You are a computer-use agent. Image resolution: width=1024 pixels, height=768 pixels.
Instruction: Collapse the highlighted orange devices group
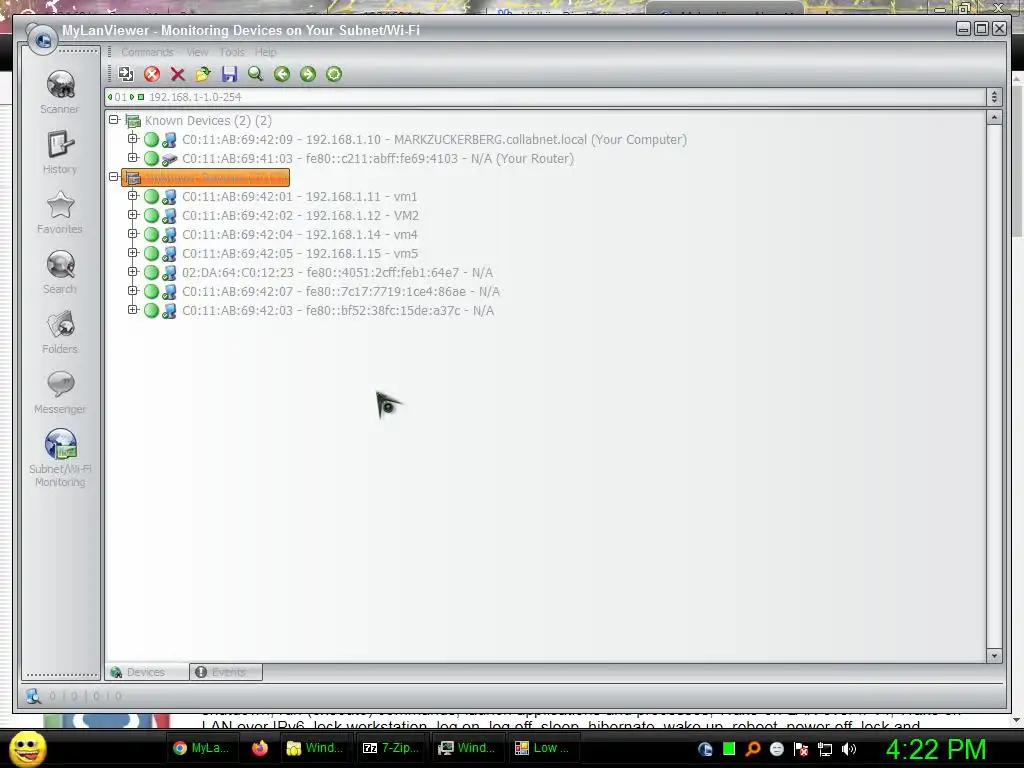pyautogui.click(x=114, y=177)
